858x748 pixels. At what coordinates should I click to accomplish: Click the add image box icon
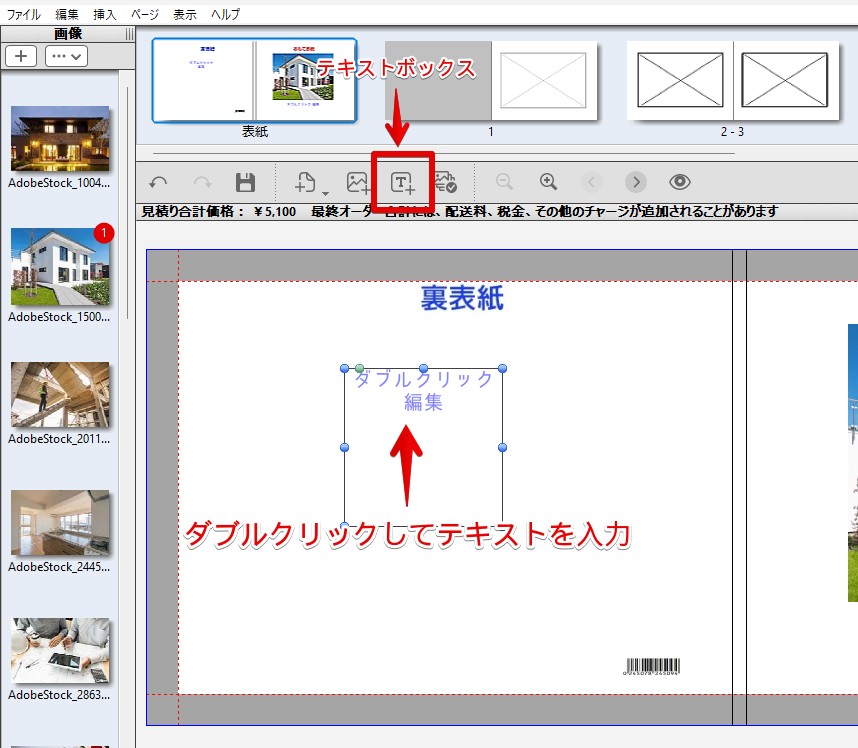(x=358, y=183)
